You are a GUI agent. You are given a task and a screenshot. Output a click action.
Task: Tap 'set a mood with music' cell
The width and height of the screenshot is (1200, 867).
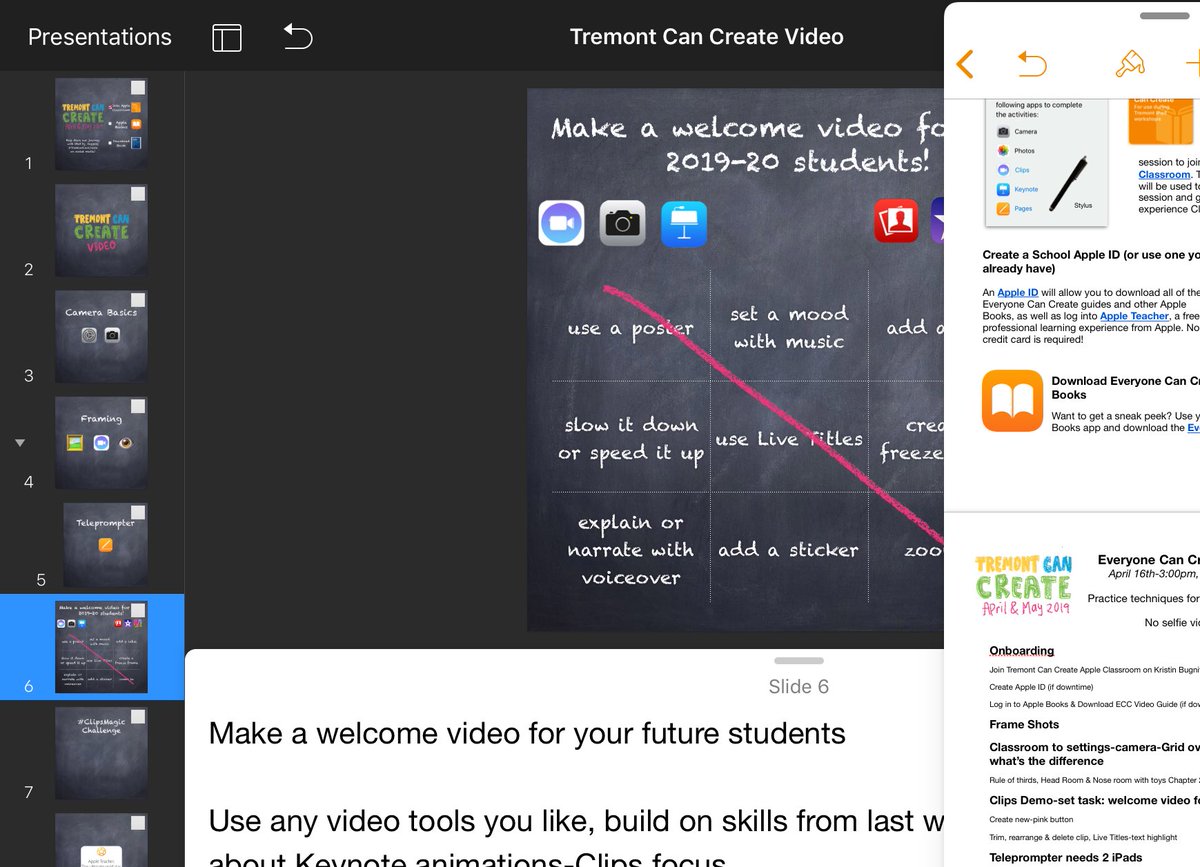click(x=789, y=328)
